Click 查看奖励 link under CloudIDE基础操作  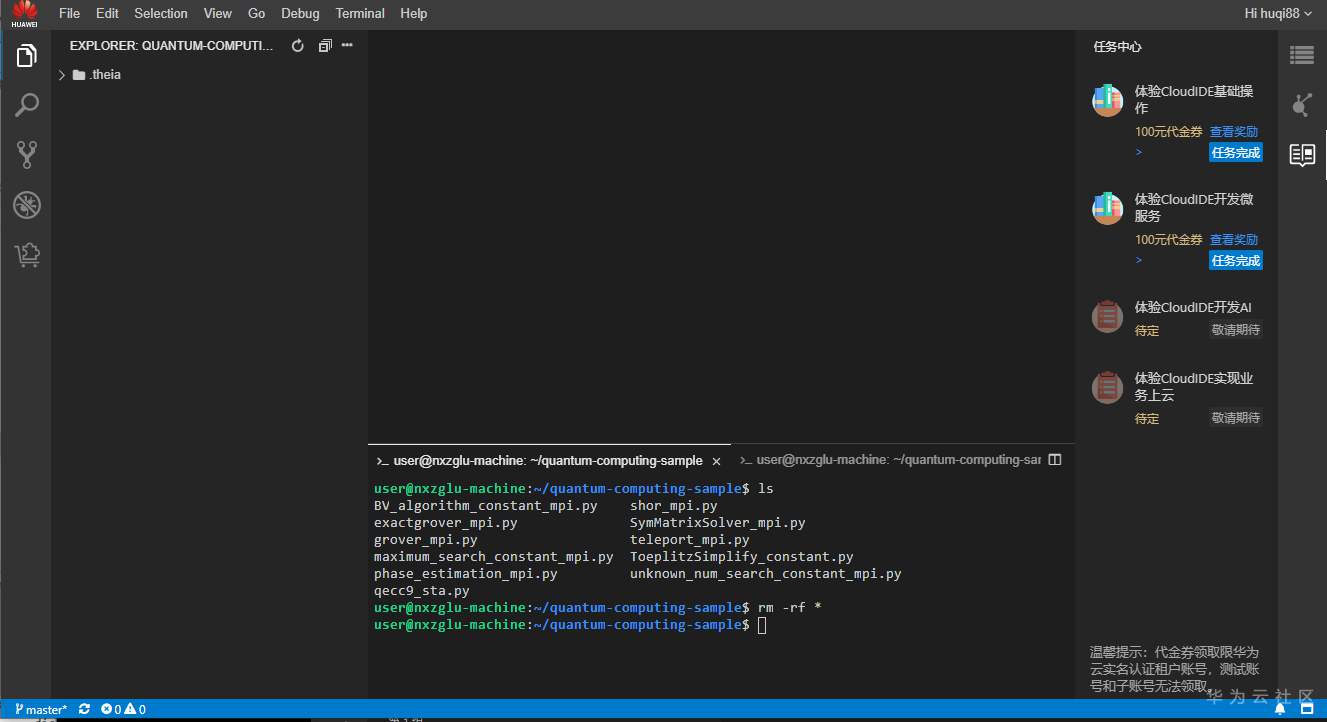tap(1233, 132)
